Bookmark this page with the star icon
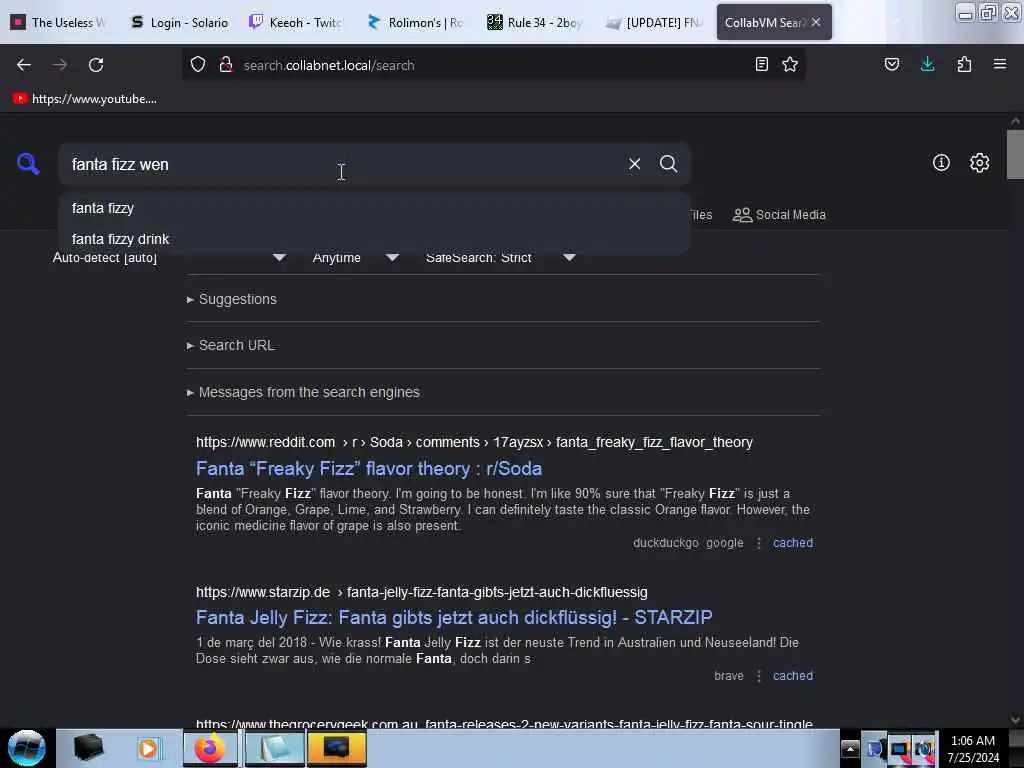 coord(790,64)
